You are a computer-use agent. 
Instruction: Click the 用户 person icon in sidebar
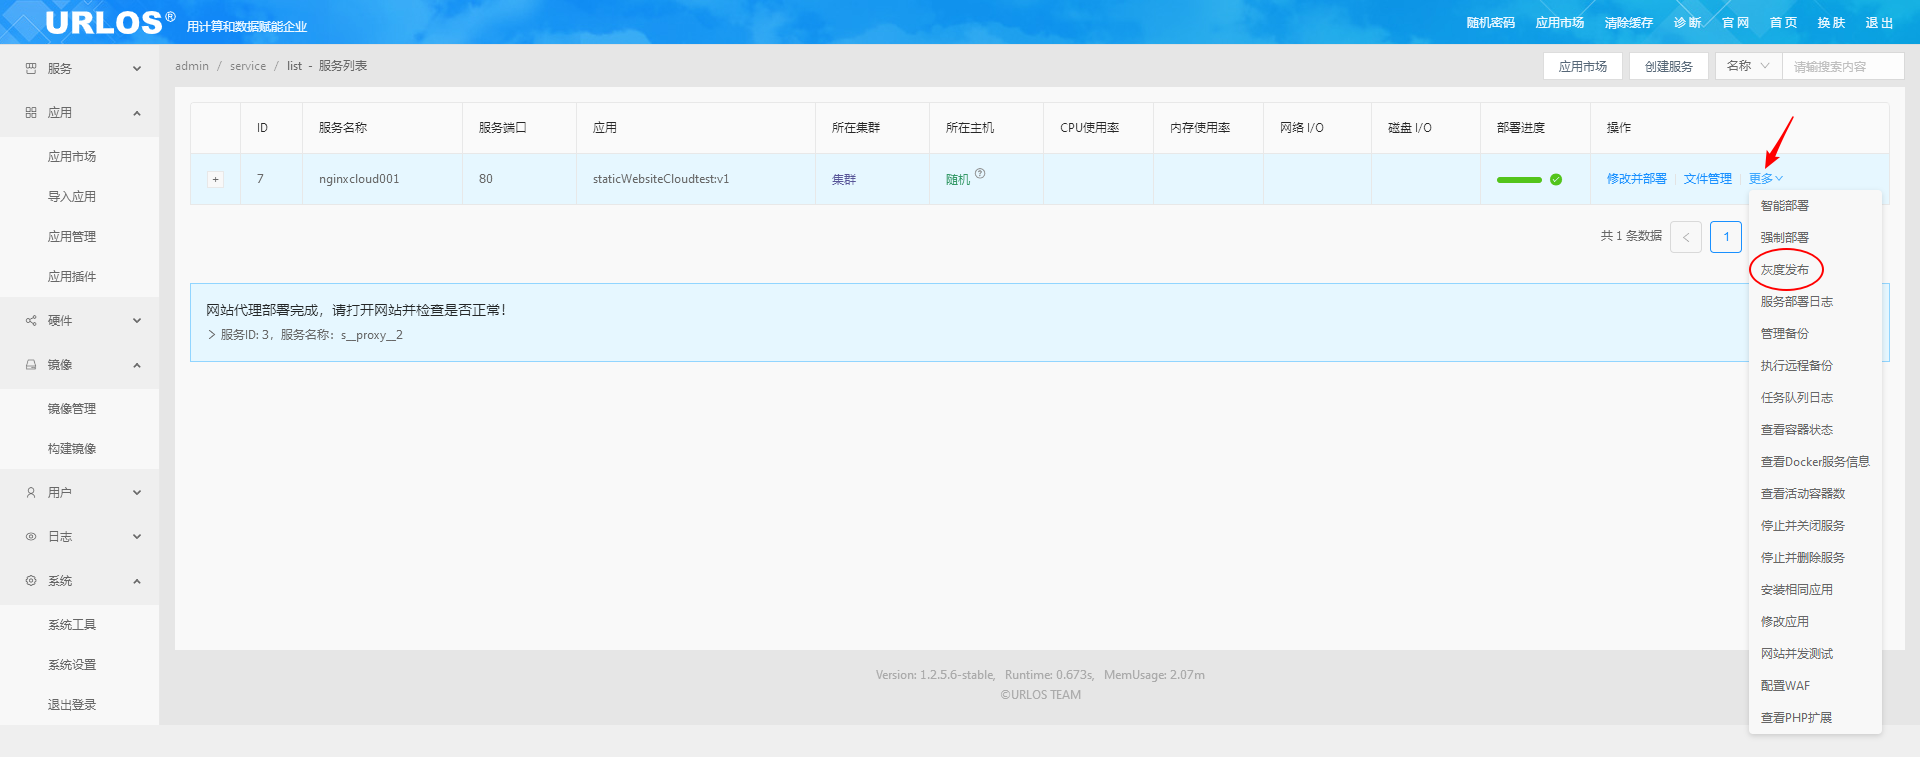(31, 493)
